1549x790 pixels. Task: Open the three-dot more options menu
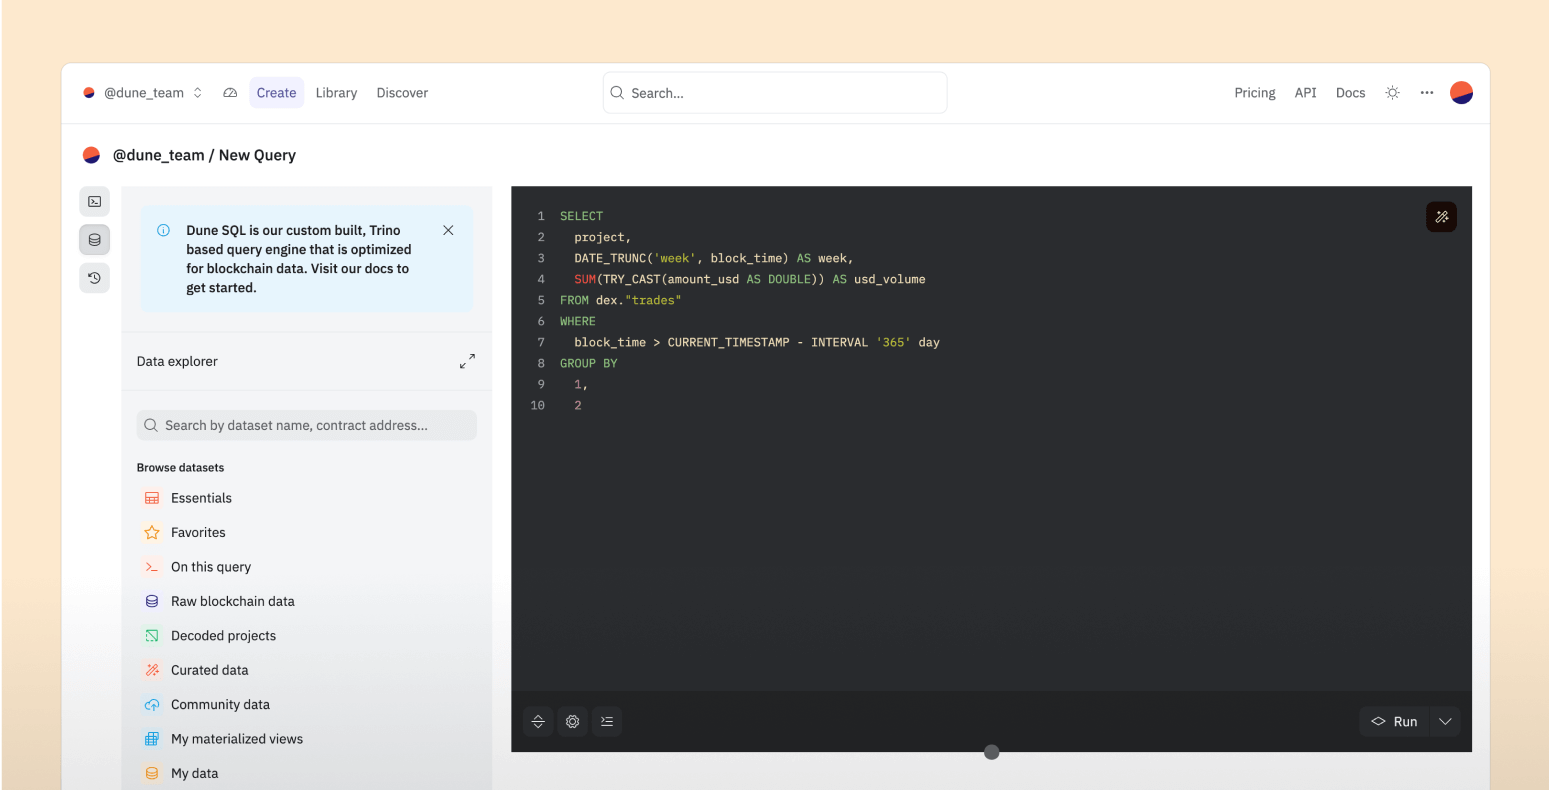click(x=1427, y=92)
